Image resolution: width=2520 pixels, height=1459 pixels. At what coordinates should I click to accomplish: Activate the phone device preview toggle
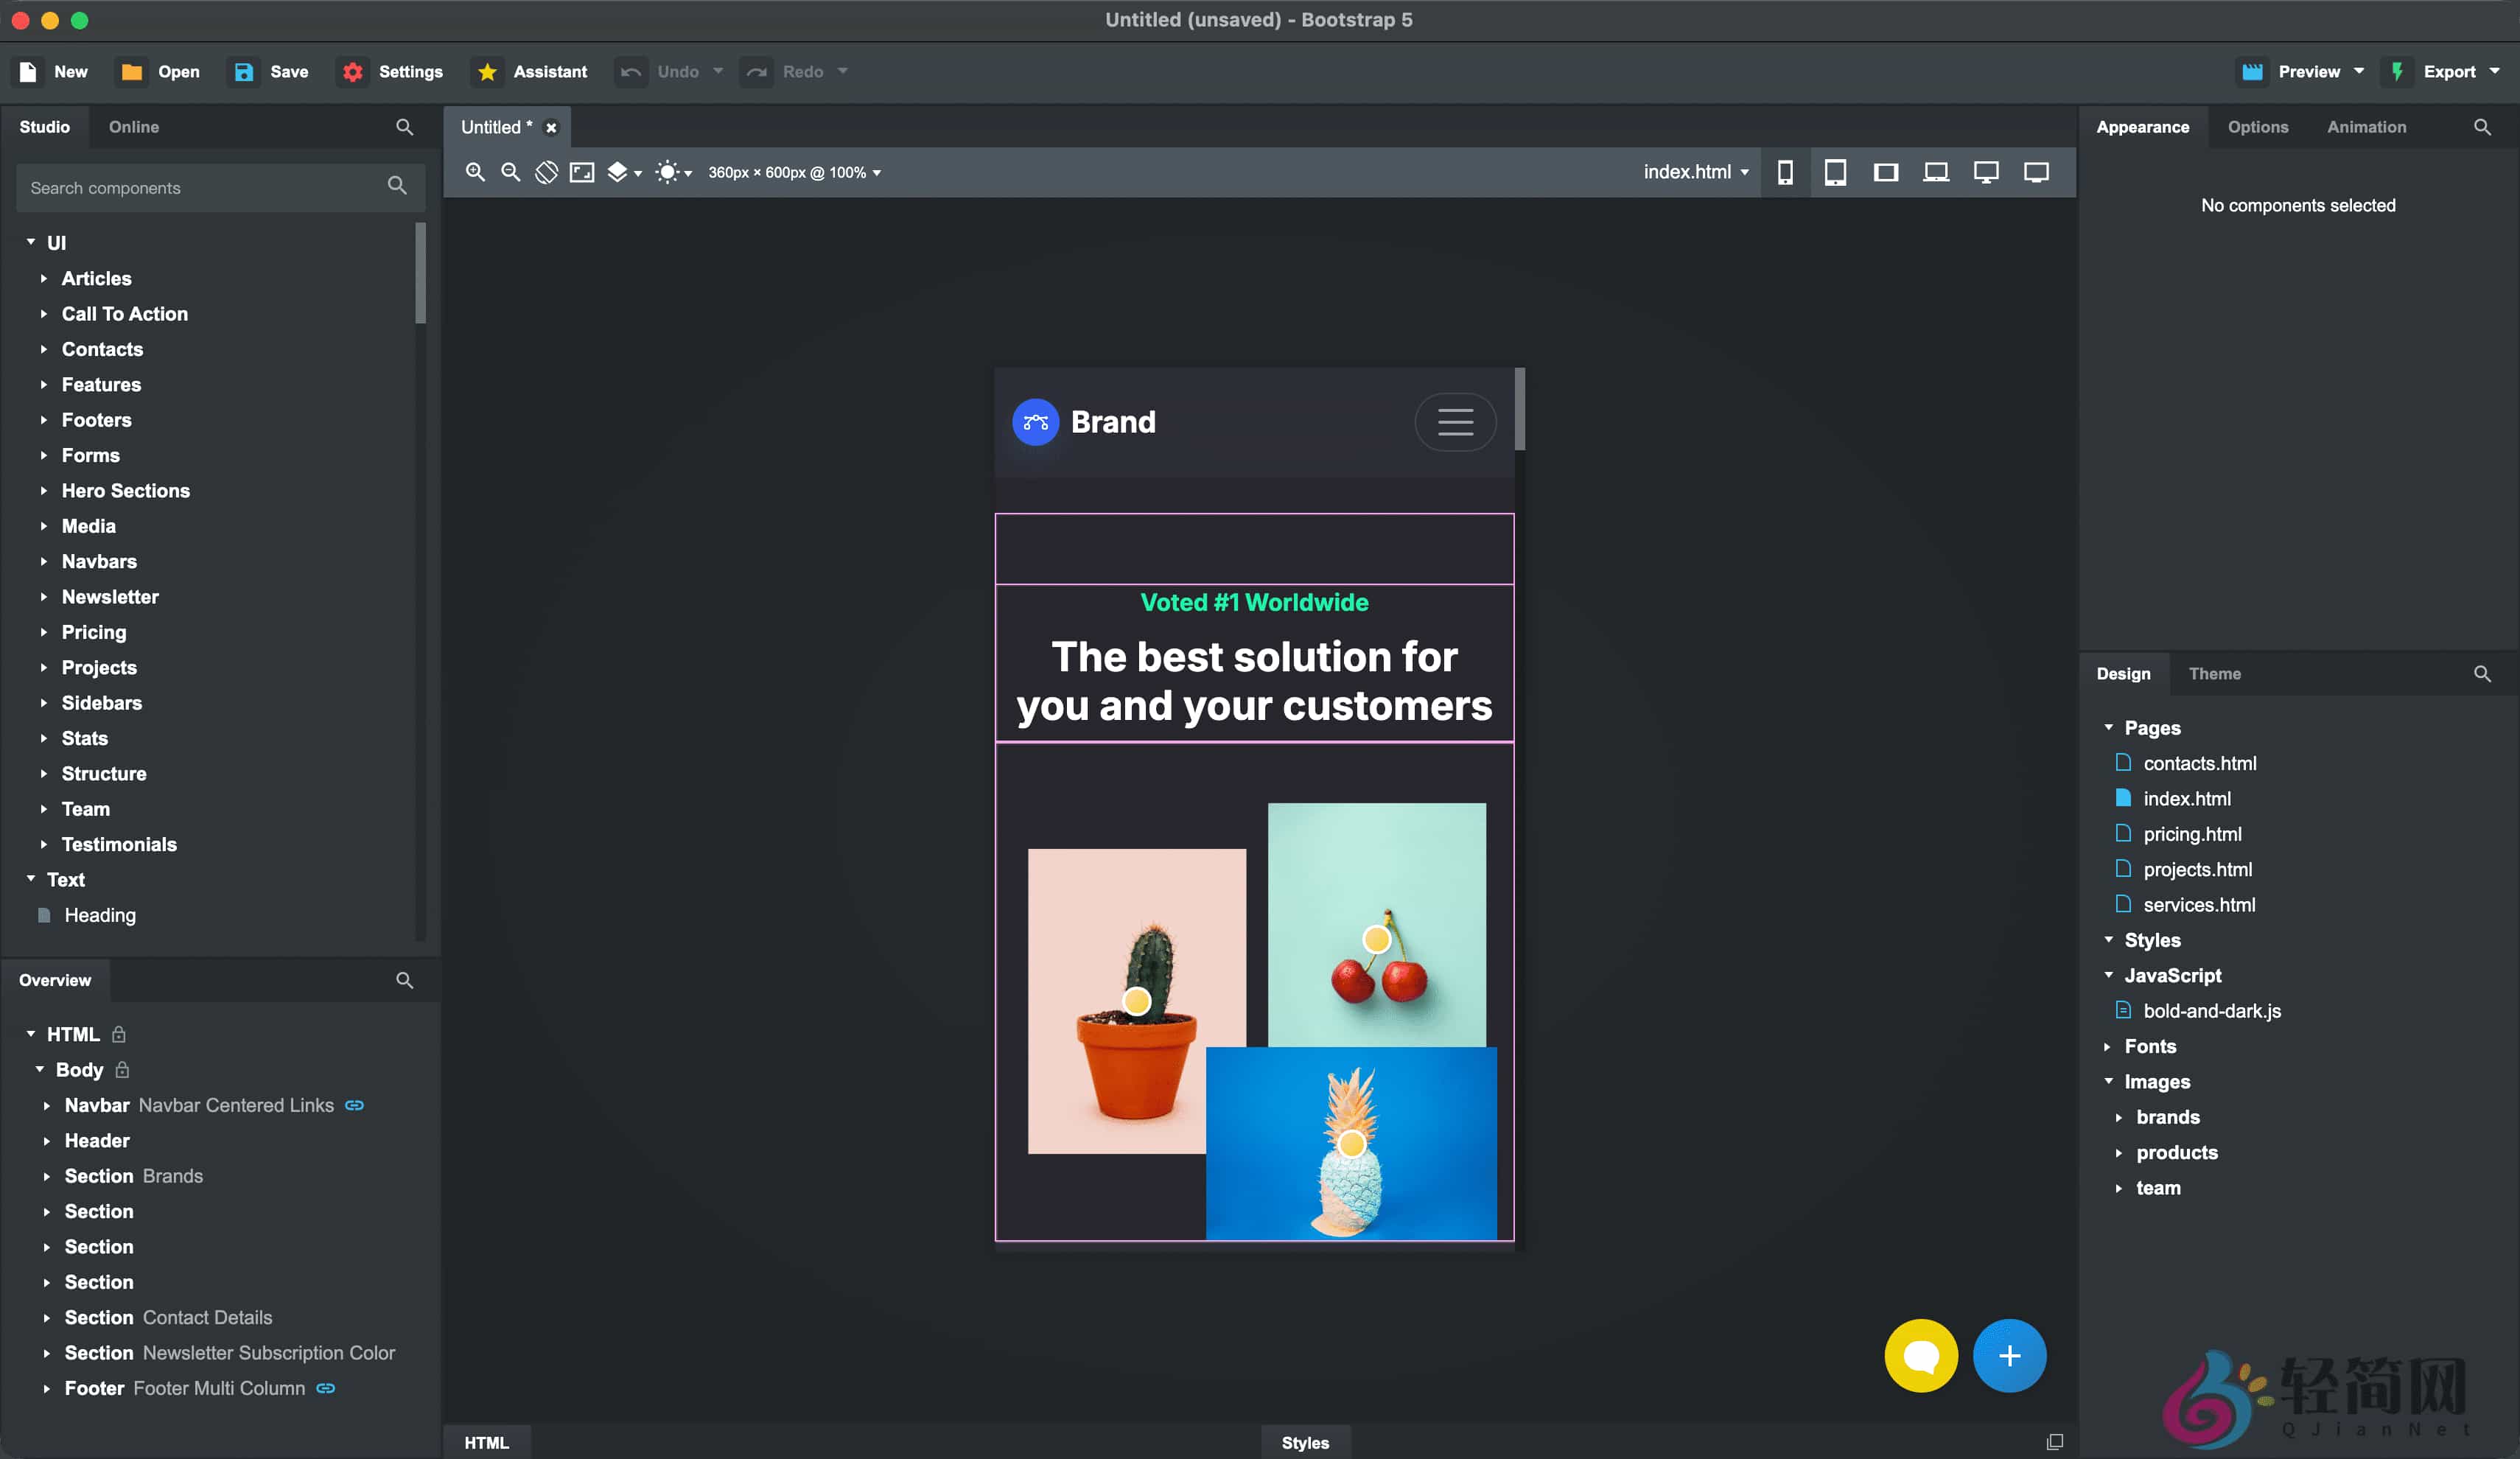click(x=1786, y=172)
